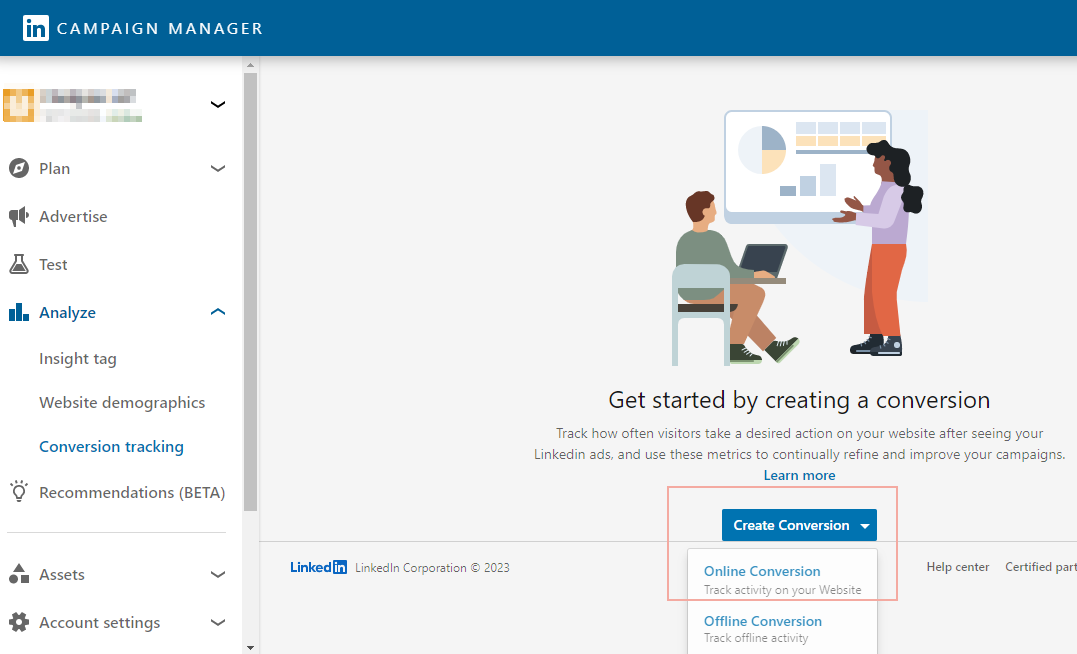This screenshot has width=1077, height=654.
Task: Click the Analyze label in sidebar
Action: (67, 313)
